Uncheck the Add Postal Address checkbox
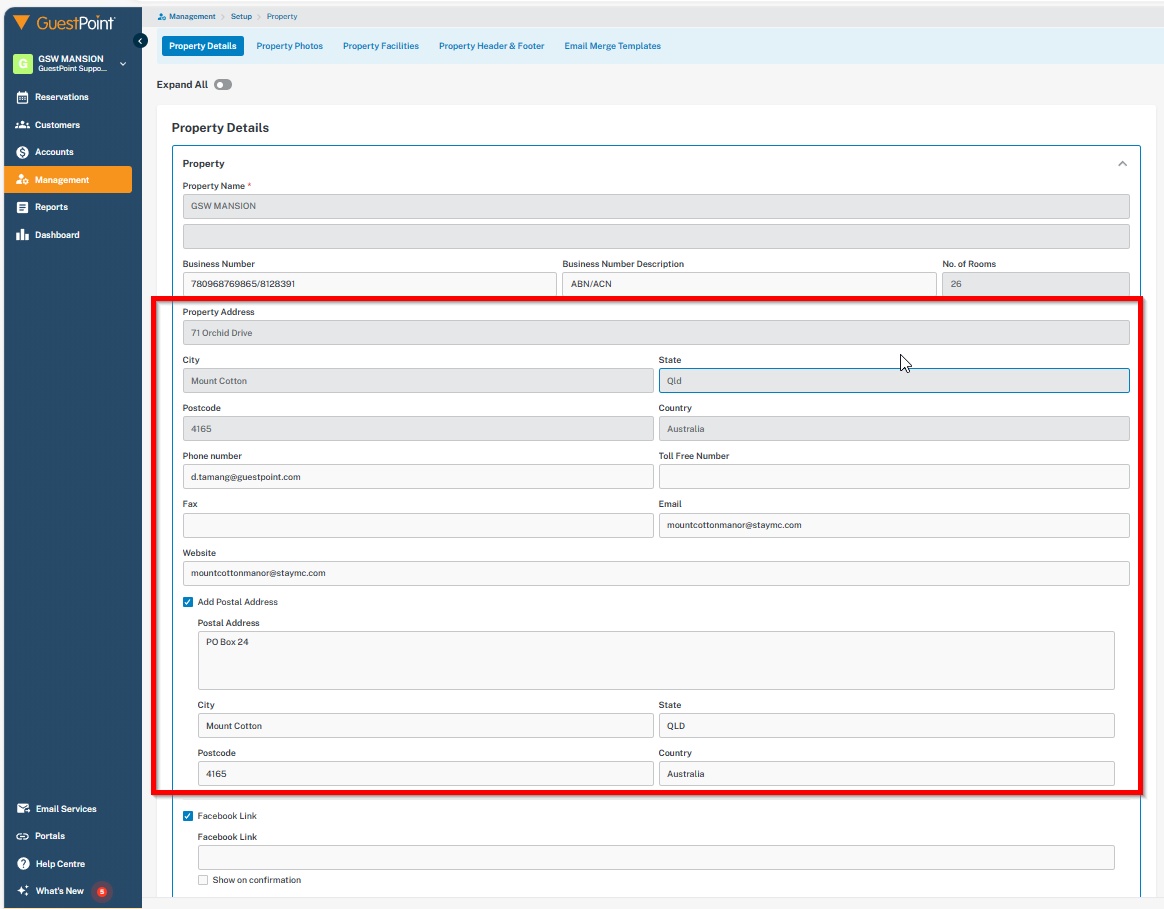1164x909 pixels. click(x=188, y=602)
